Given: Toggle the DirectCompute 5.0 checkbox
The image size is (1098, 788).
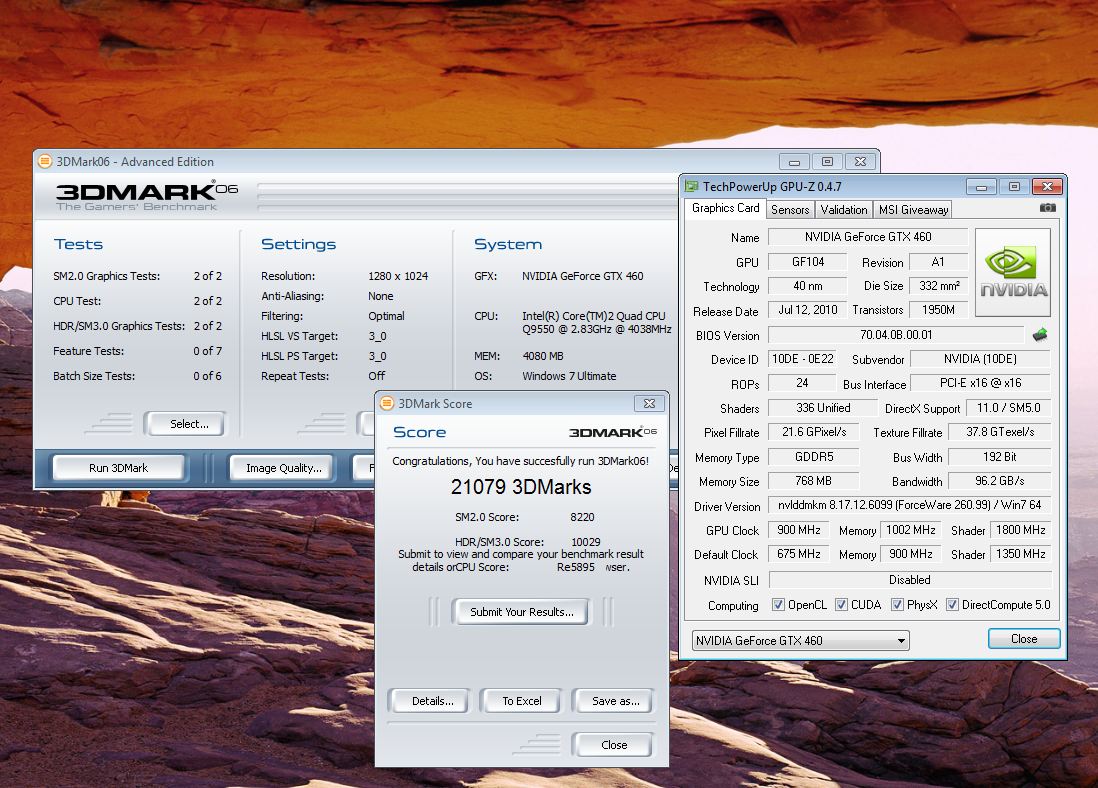Looking at the screenshot, I should [952, 604].
